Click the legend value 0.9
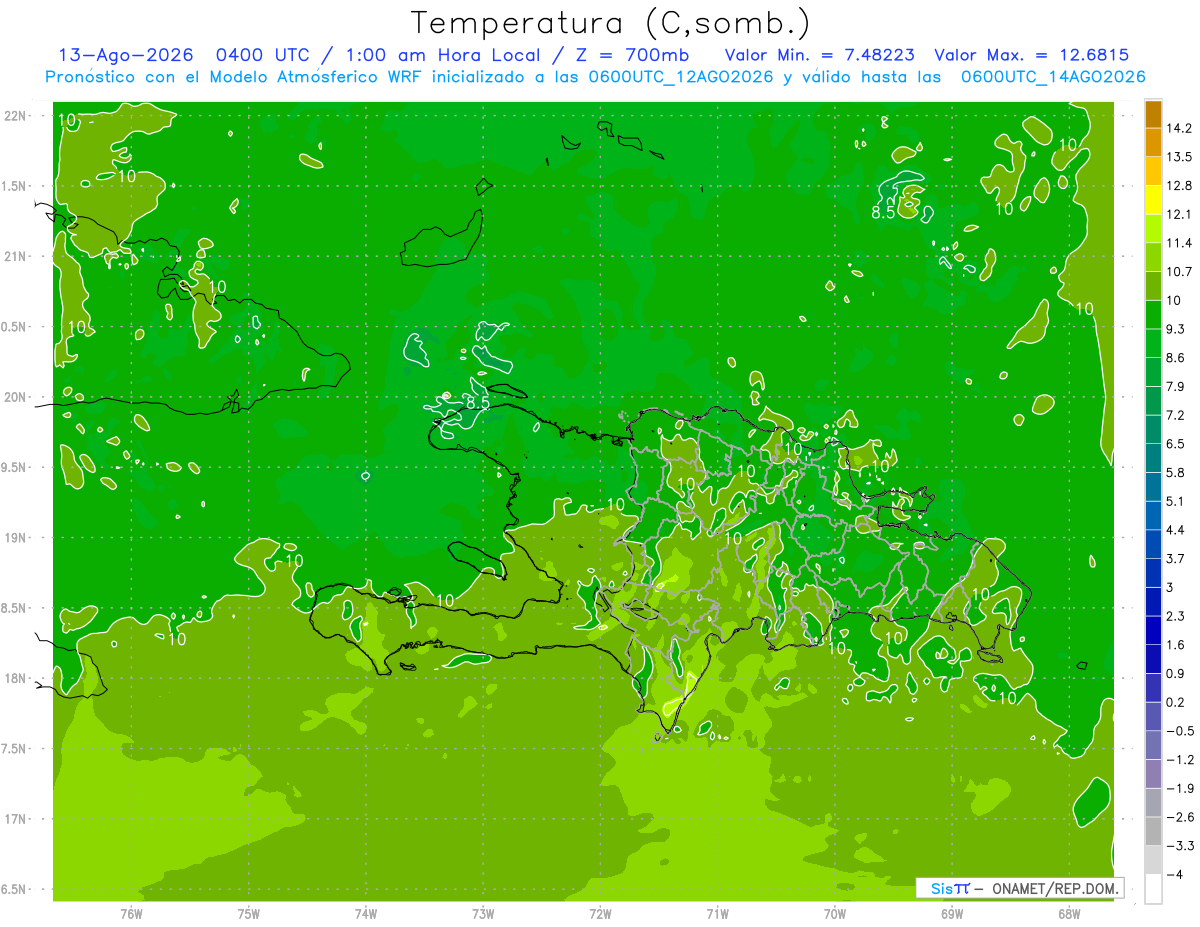Screen dimensions: 1200x927 [1176, 674]
